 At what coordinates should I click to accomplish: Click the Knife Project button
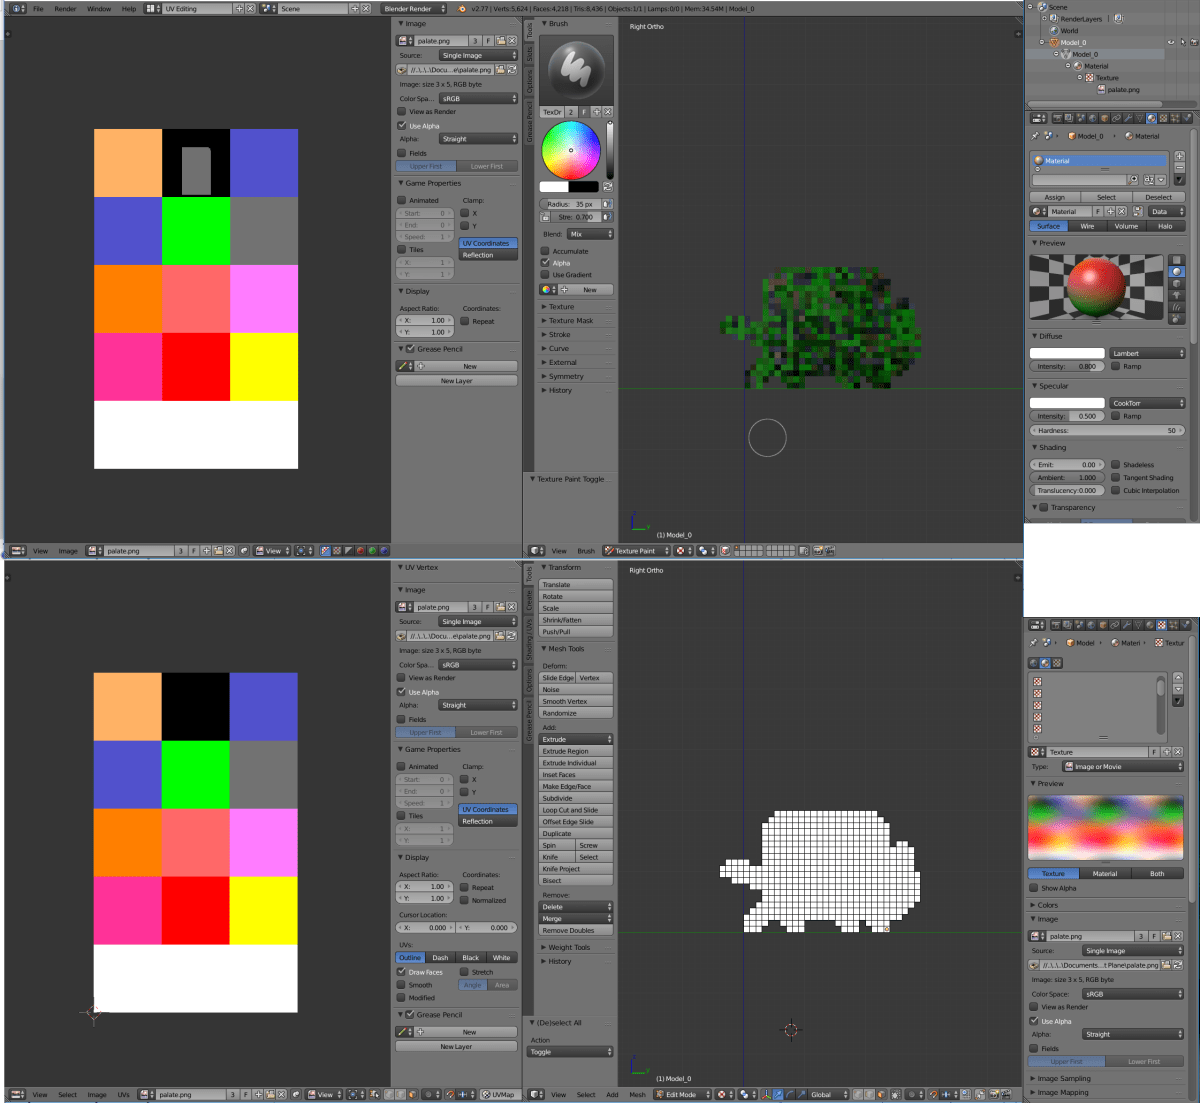pos(576,869)
